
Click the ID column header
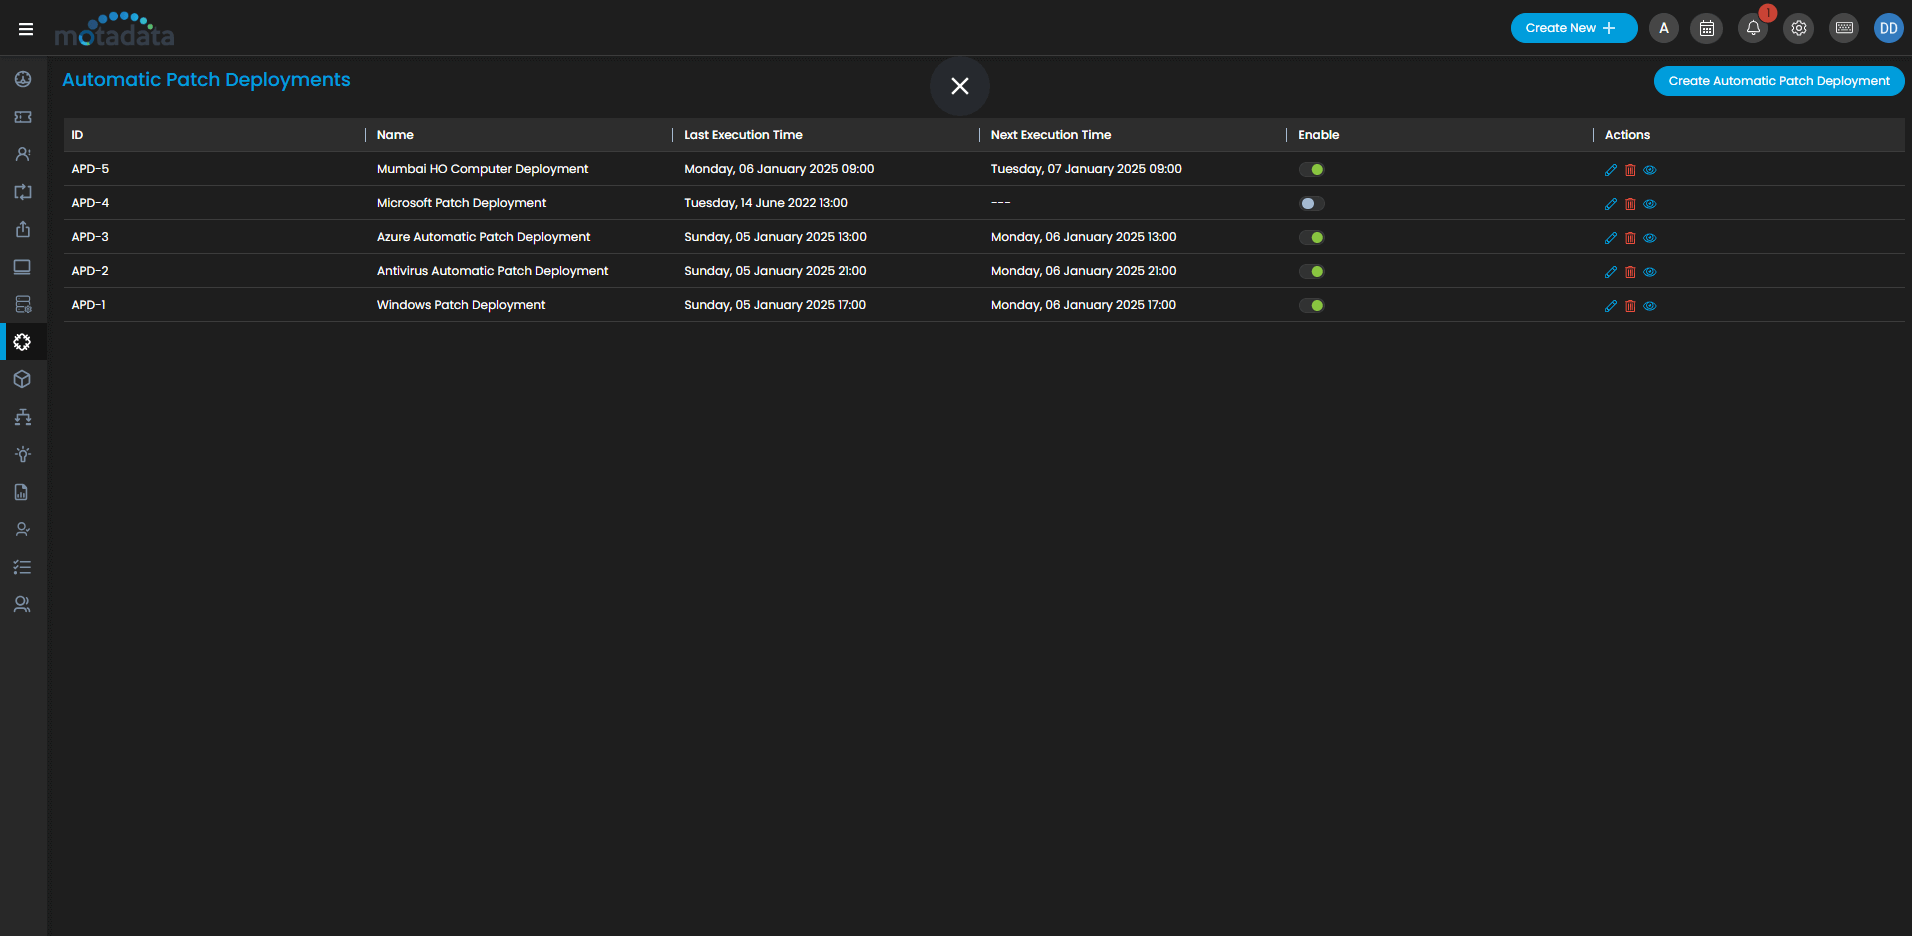(77, 135)
